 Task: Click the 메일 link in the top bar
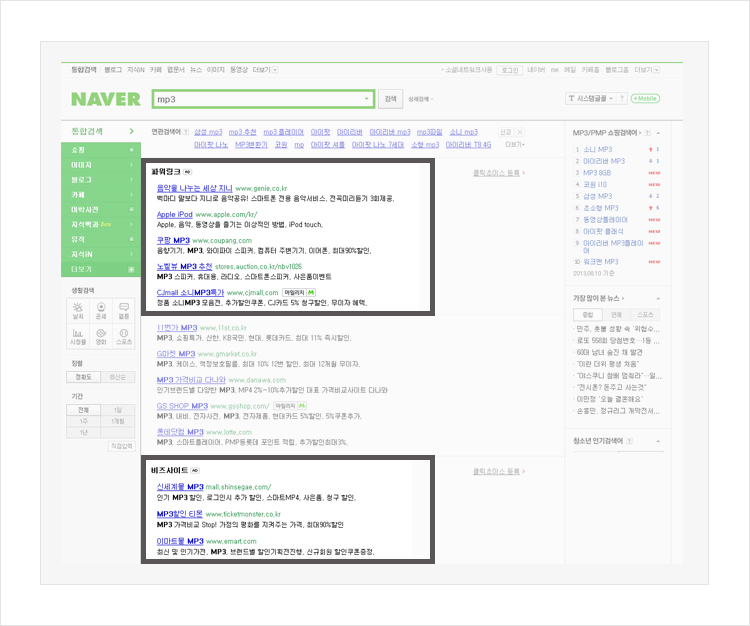pyautogui.click(x=570, y=70)
